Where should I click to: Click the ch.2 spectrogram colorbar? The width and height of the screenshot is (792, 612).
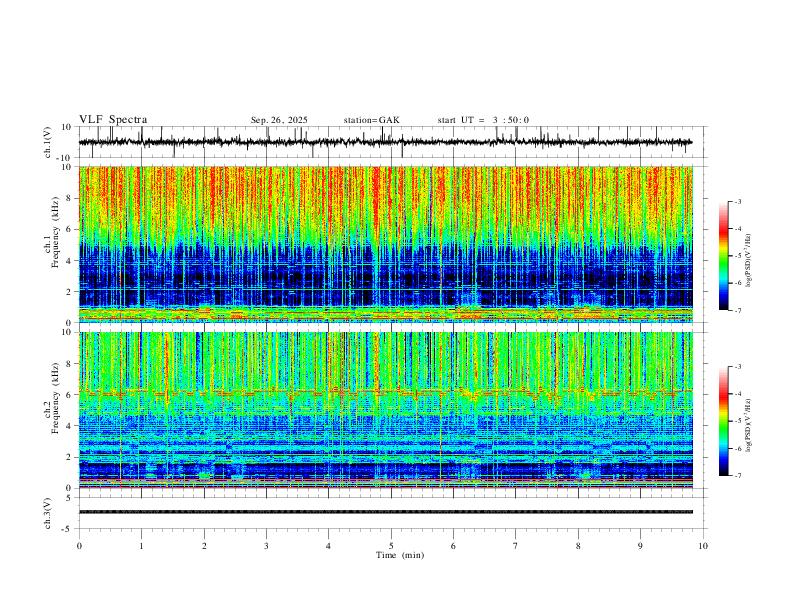[723, 421]
